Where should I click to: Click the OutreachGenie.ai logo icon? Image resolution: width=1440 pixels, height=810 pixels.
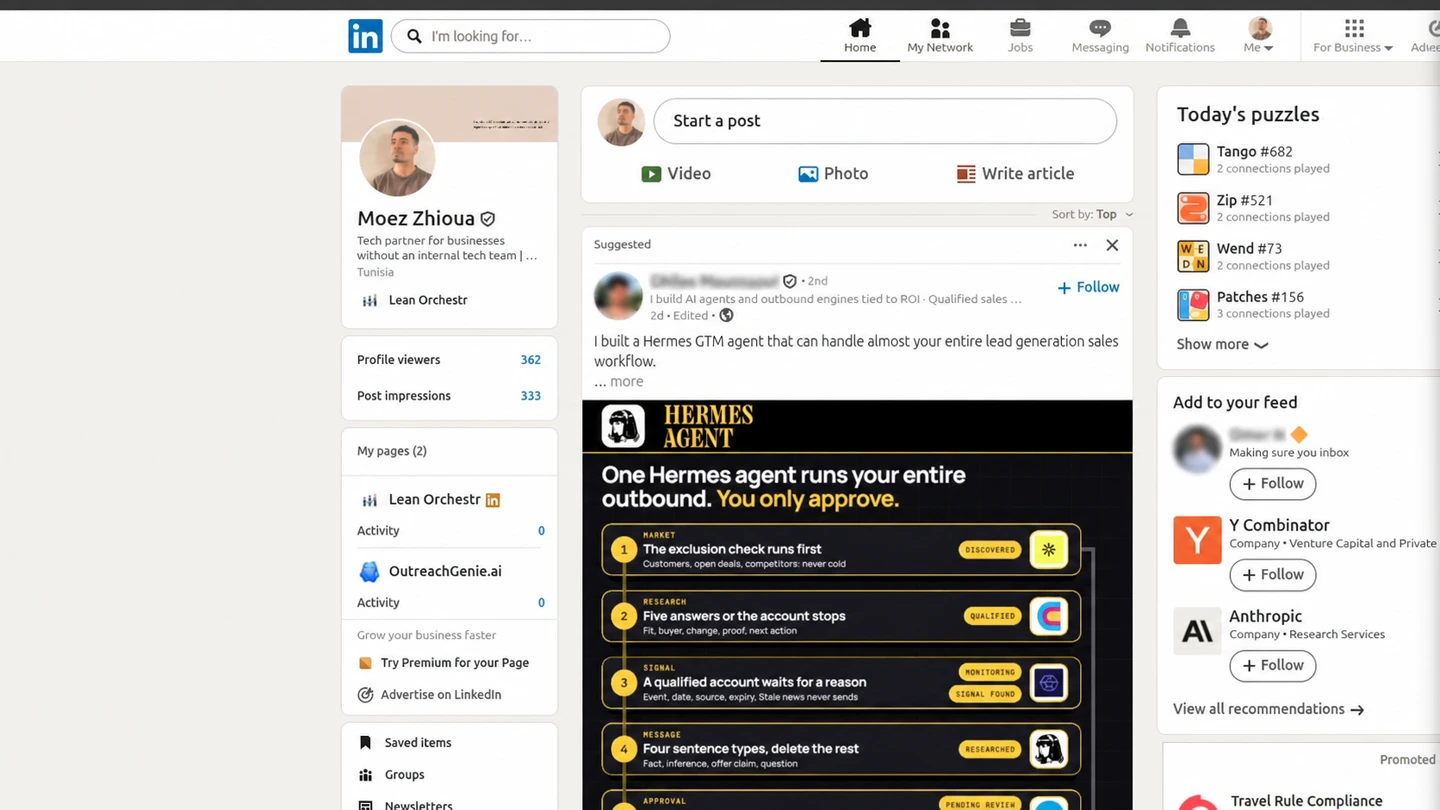pos(369,572)
